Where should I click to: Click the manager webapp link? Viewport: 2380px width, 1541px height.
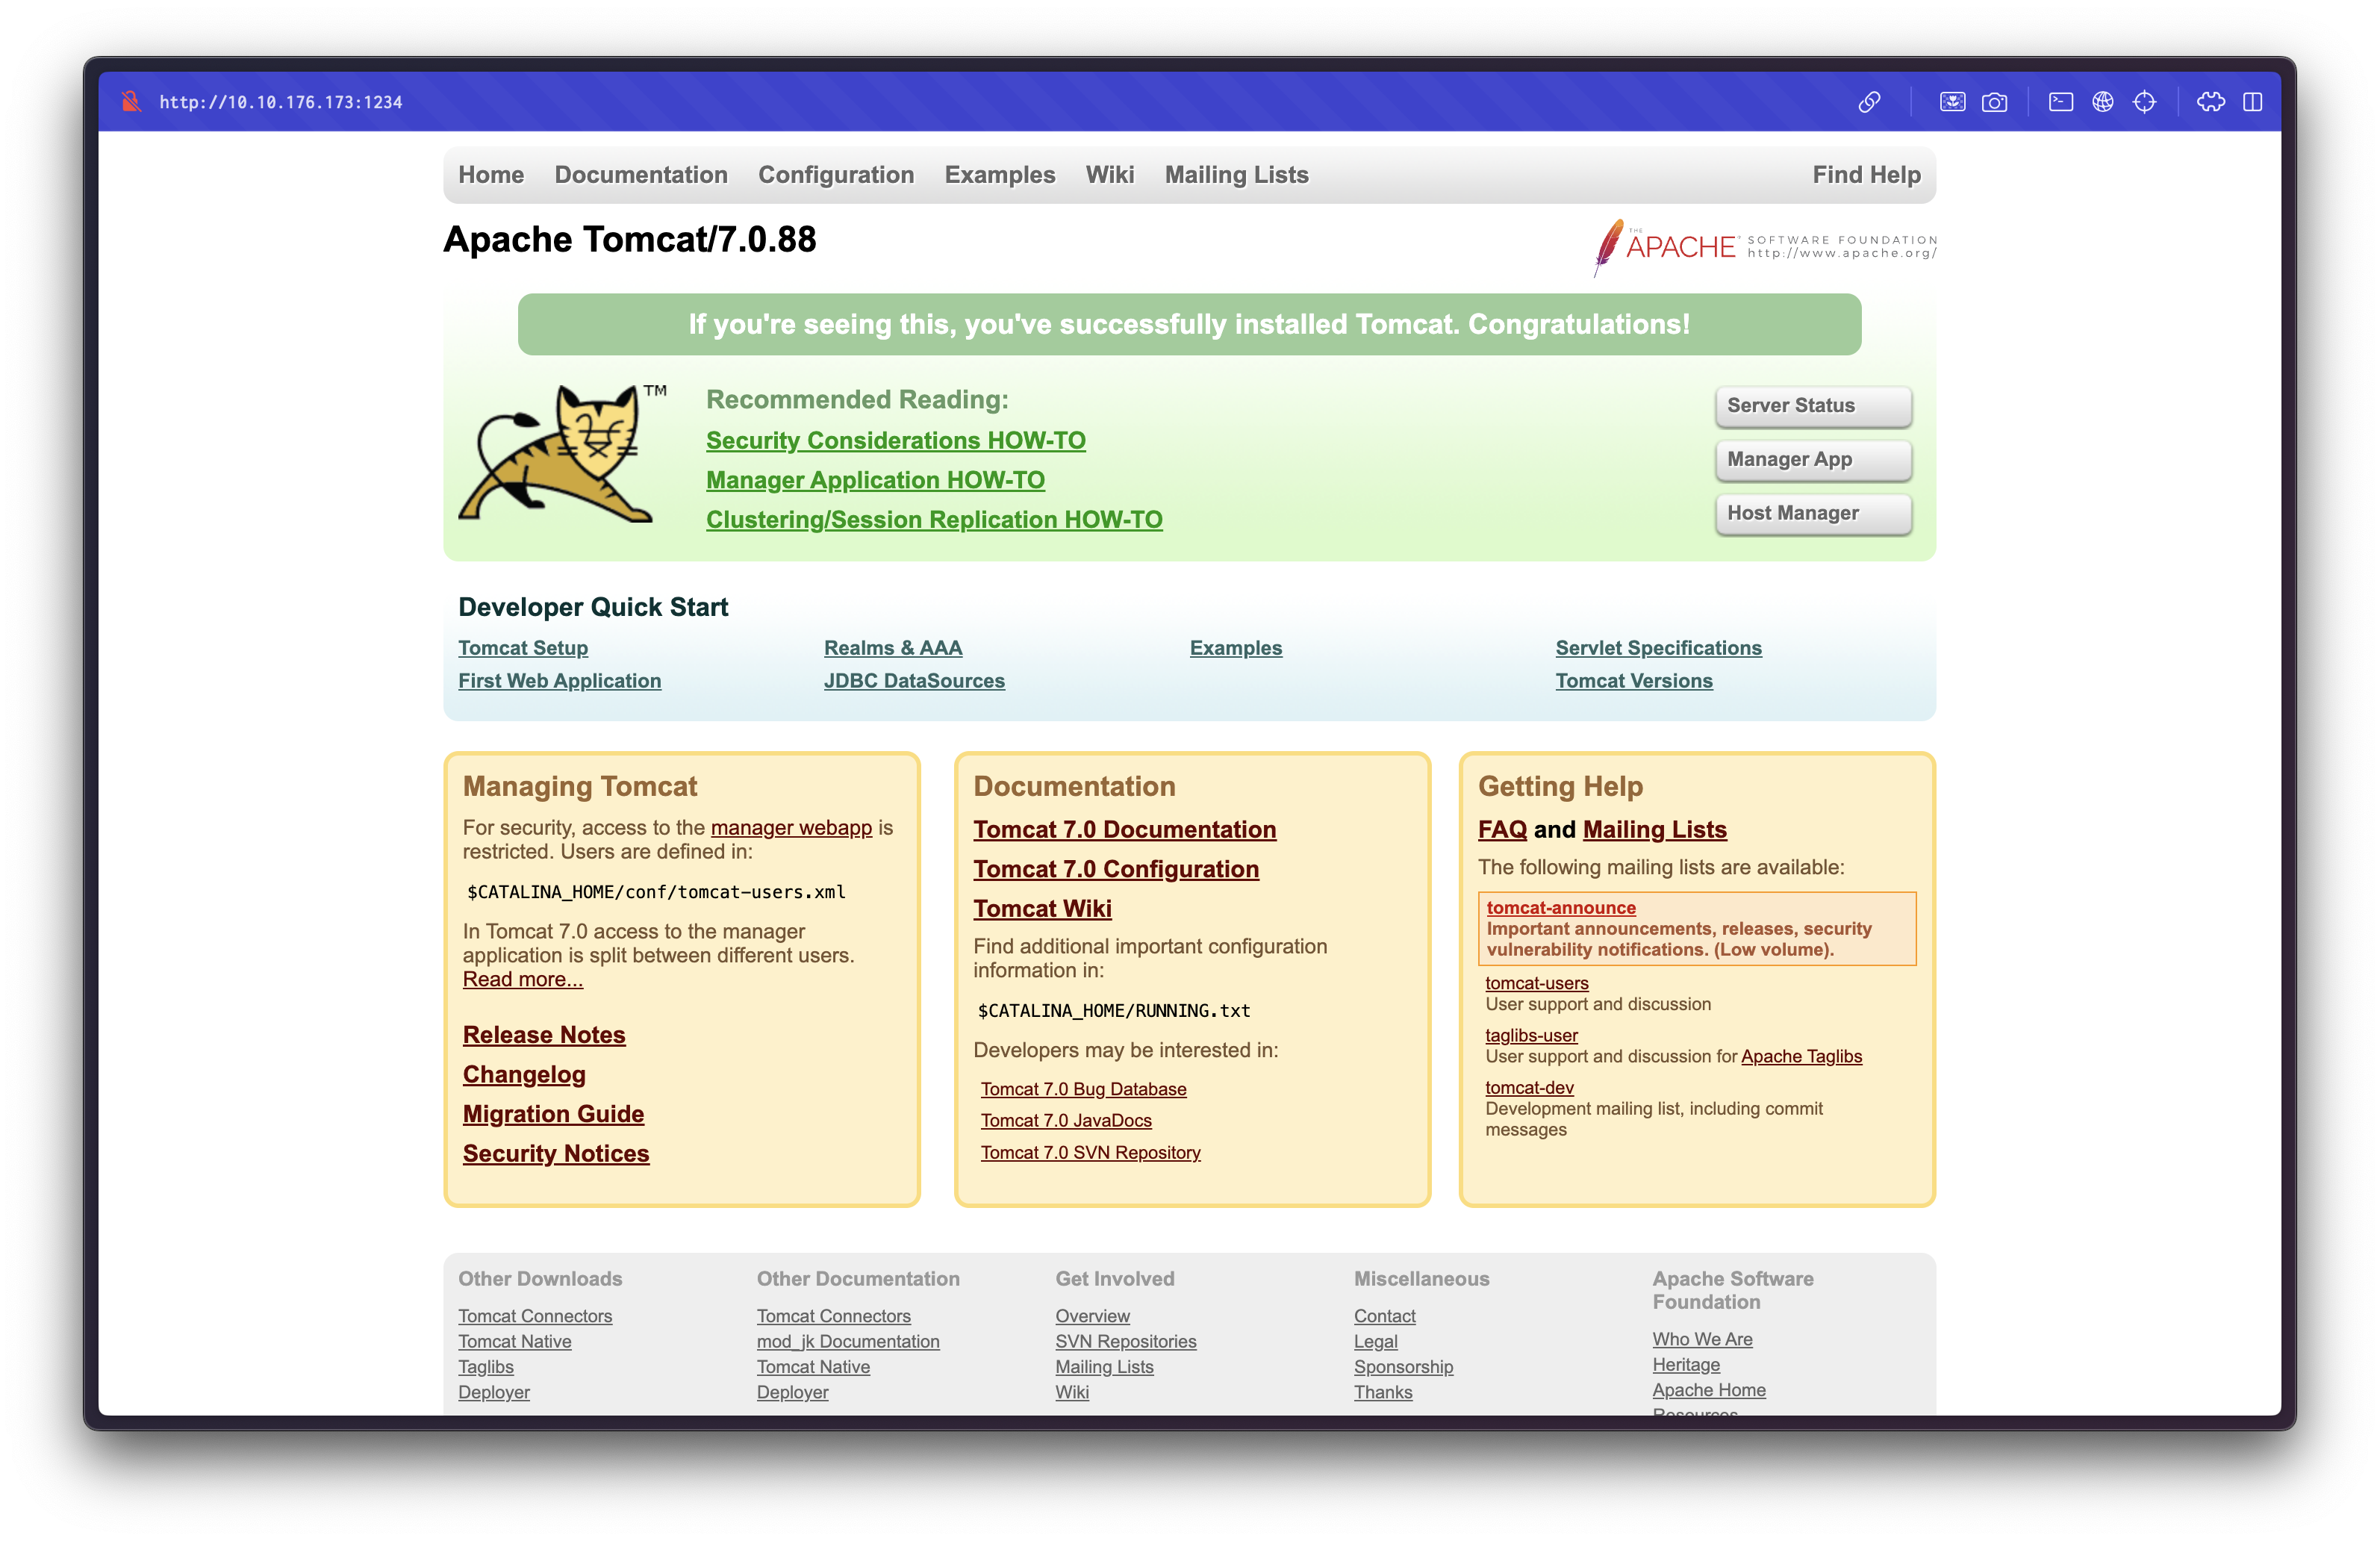[791, 828]
